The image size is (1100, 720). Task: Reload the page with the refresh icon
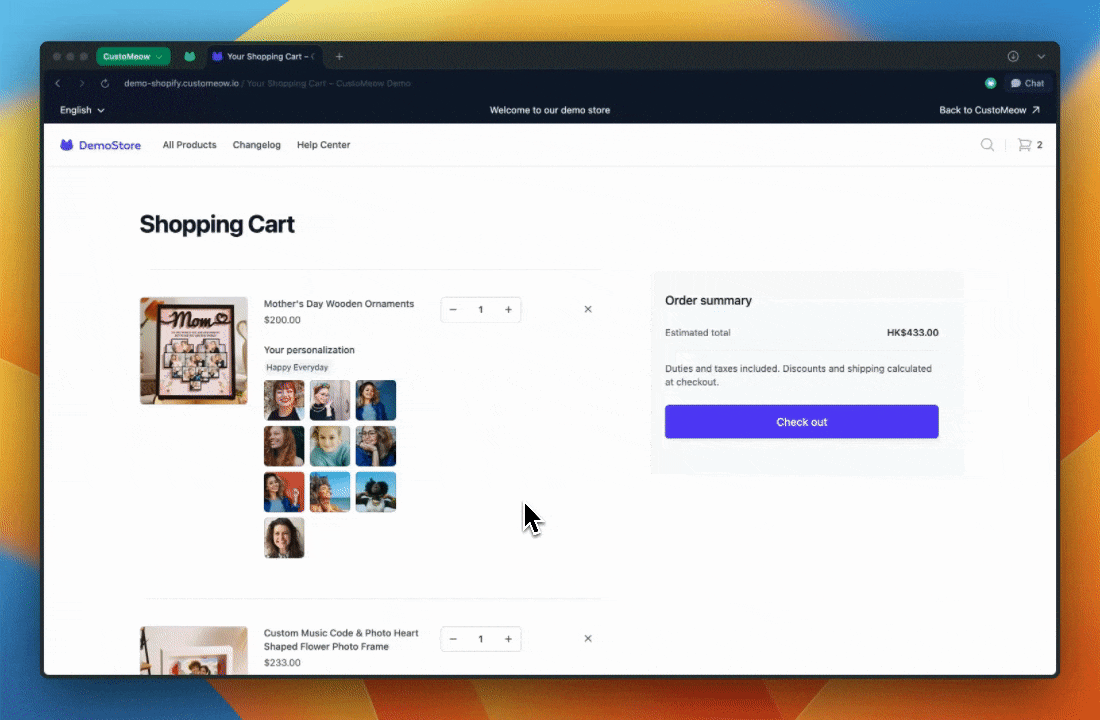click(105, 84)
